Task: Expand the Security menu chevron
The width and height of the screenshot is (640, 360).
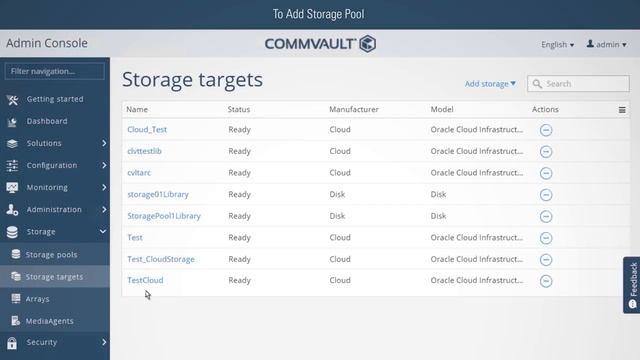Action: [x=104, y=342]
